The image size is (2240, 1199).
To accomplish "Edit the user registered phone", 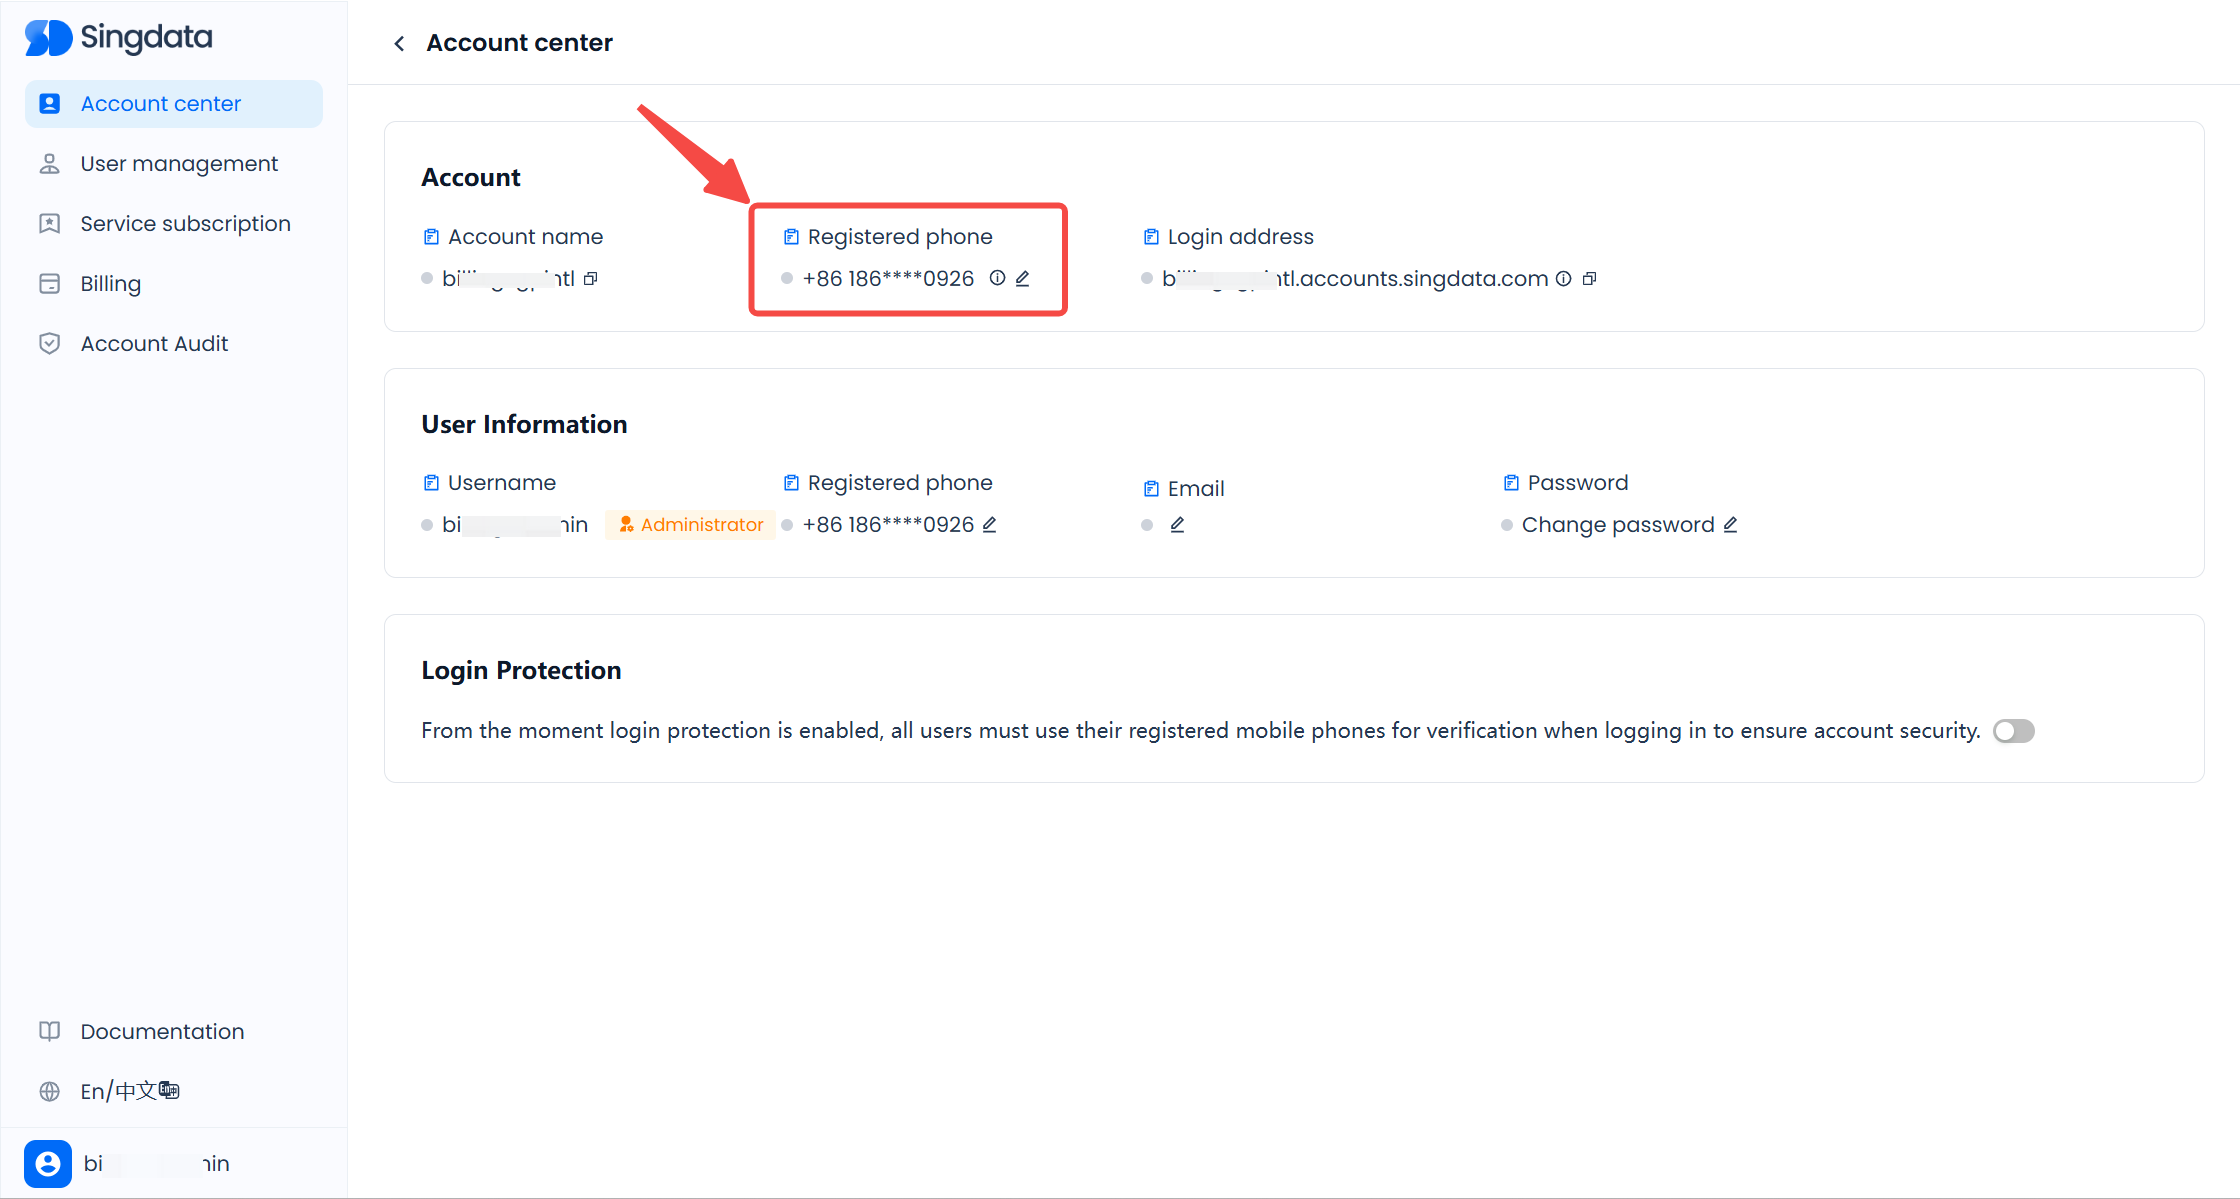I will point(989,525).
